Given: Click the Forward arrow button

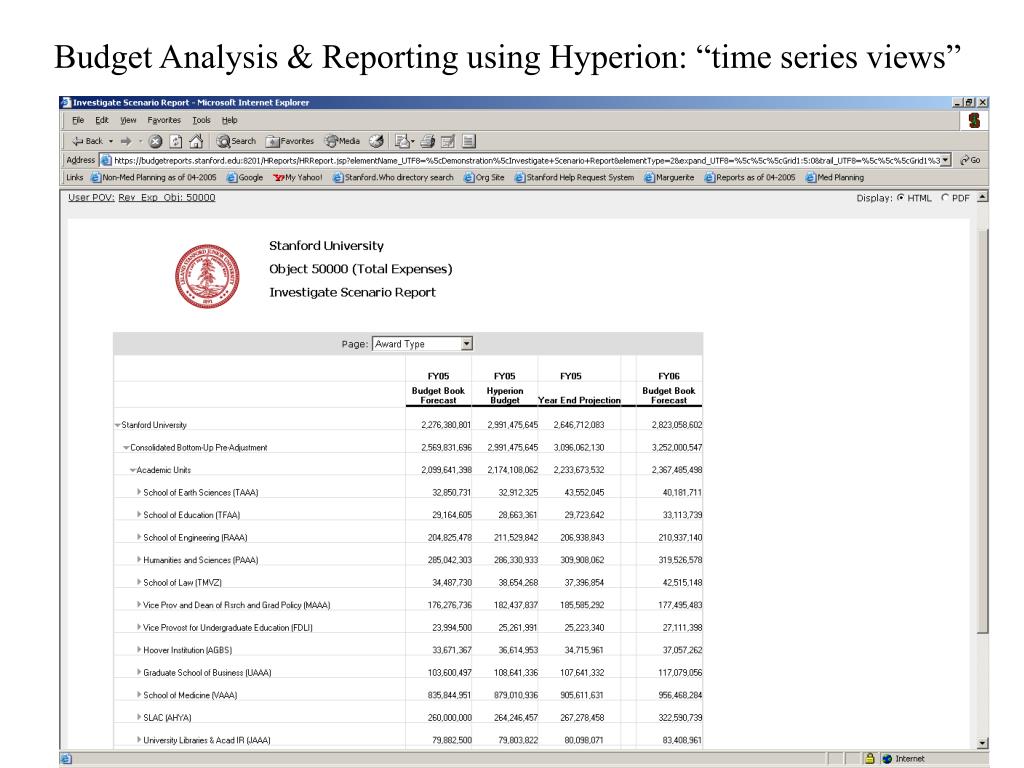Looking at the screenshot, I should (126, 141).
